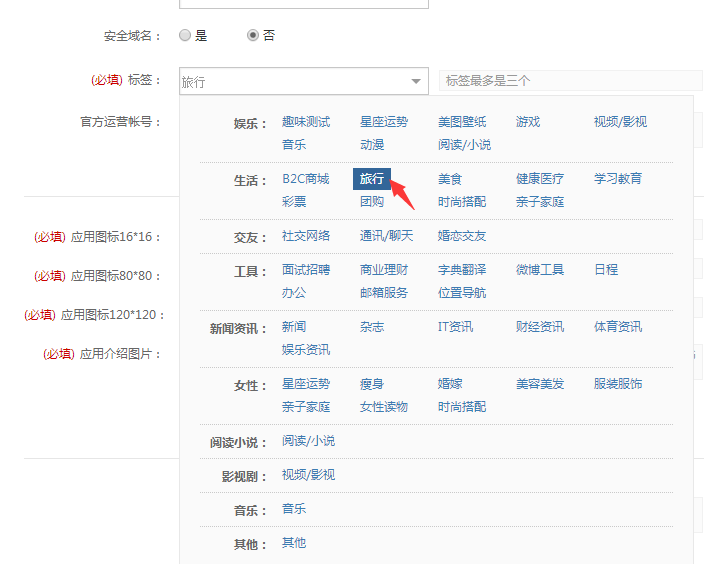This screenshot has height=564, width=717.
Task: Pick the IT资讯 tag
Action: coord(455,327)
